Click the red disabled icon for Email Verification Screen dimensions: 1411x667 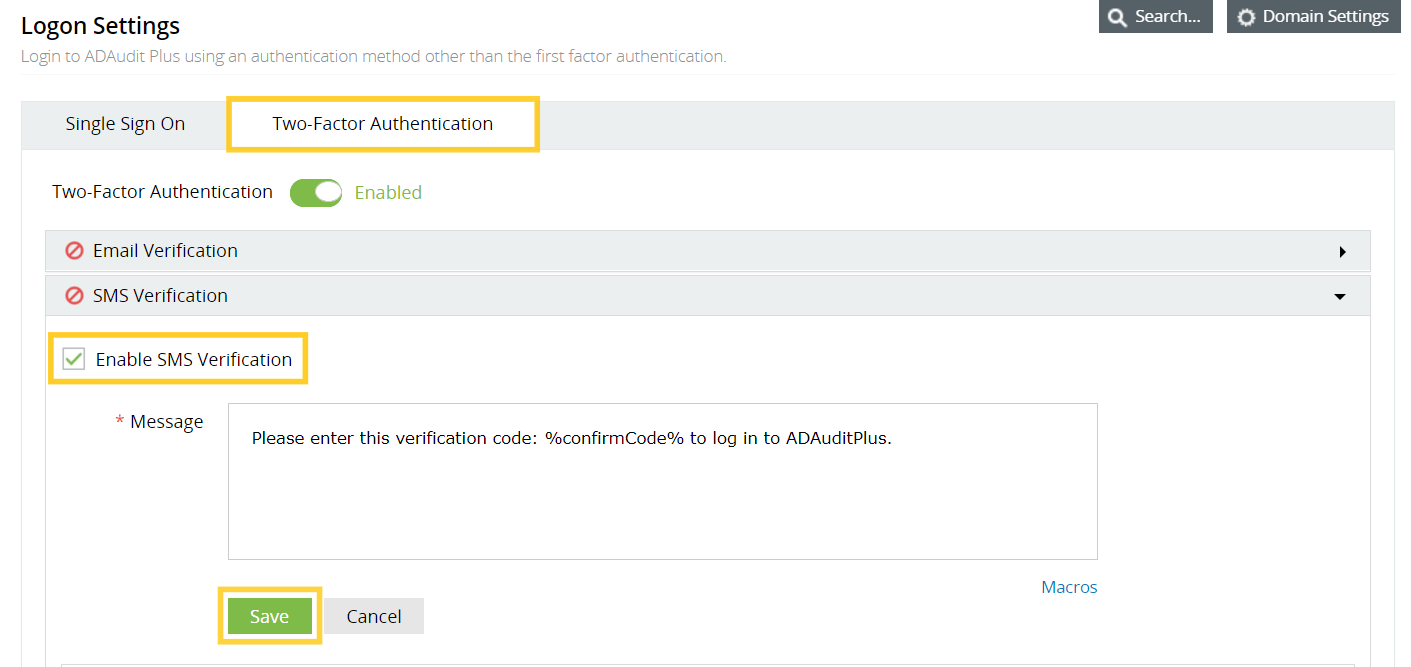tap(74, 251)
